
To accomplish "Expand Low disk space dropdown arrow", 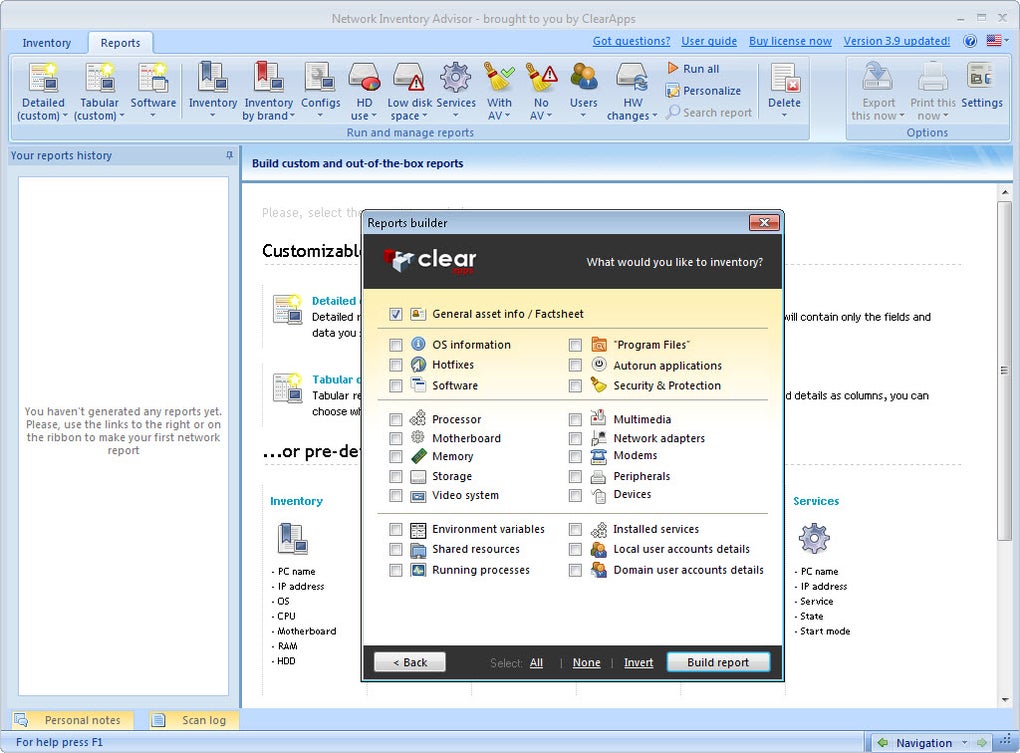I will tap(425, 116).
